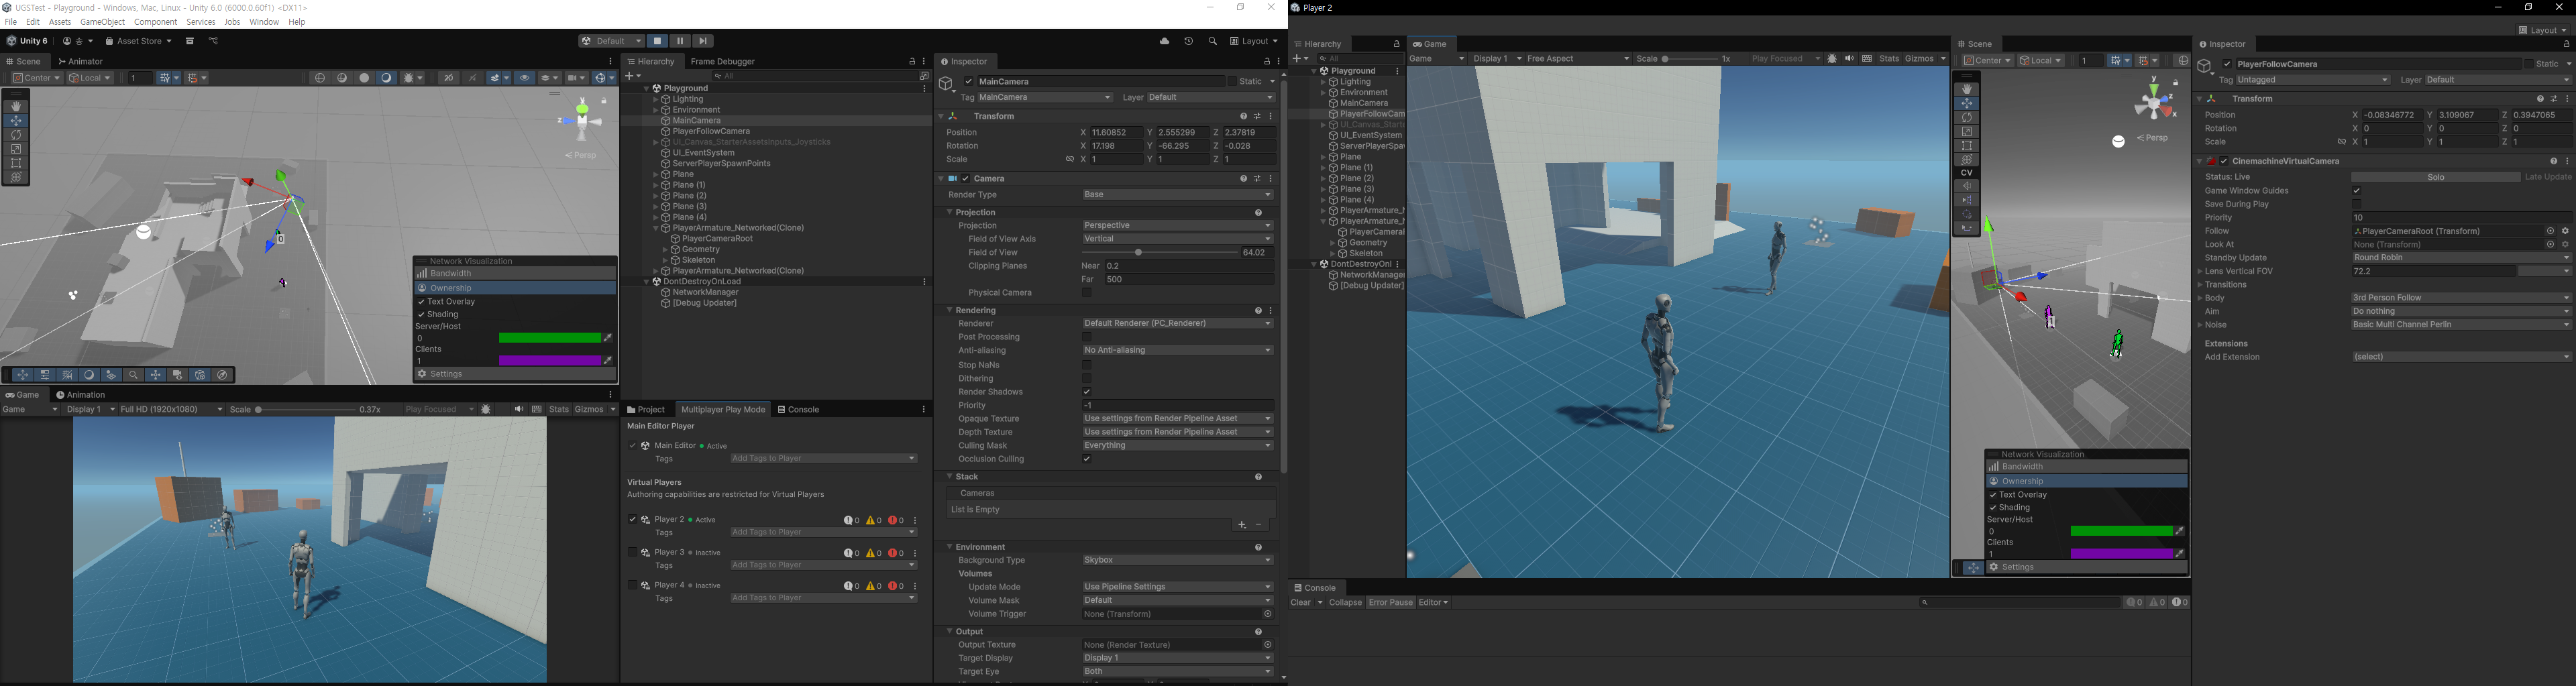The image size is (2576, 686).
Task: Select the Hand tool in Player 2 Scene view
Action: tap(1966, 89)
